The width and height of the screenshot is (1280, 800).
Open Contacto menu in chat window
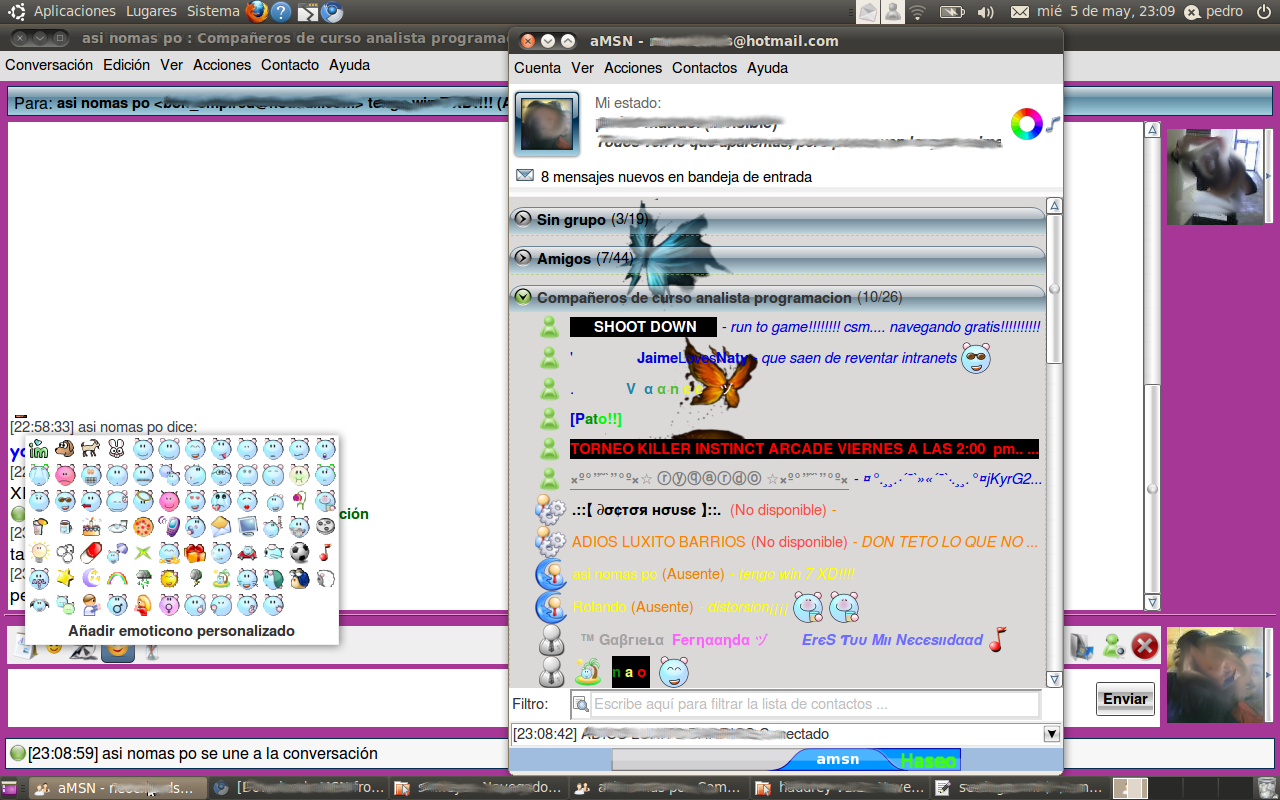[290, 65]
